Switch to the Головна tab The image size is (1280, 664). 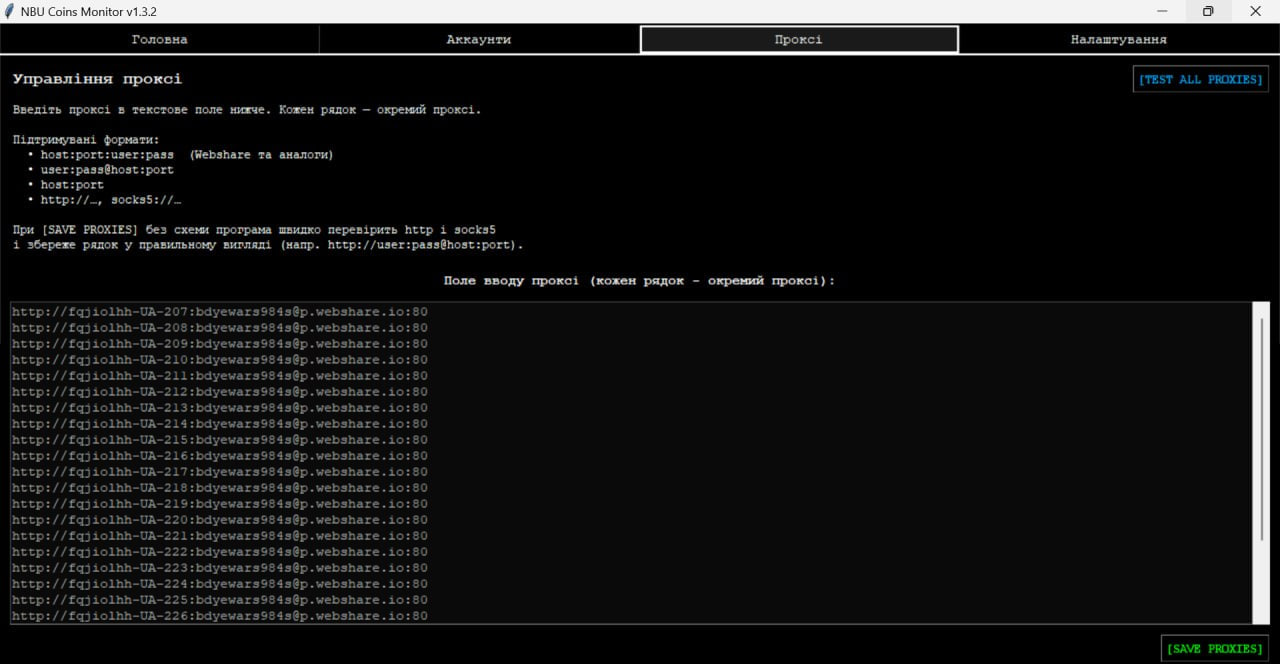pyautogui.click(x=160, y=39)
